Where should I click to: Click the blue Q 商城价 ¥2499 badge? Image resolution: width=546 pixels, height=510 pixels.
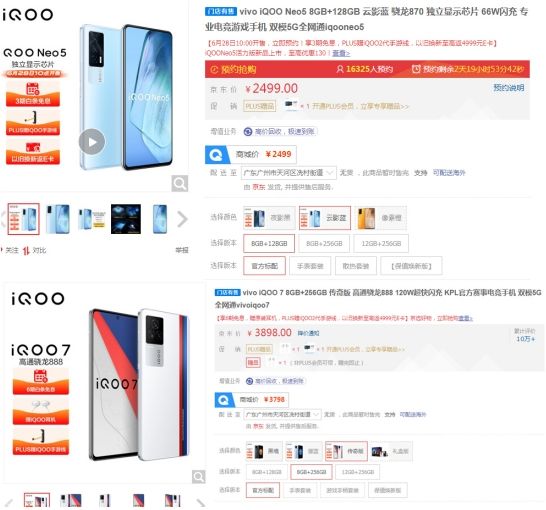pyautogui.click(x=251, y=154)
